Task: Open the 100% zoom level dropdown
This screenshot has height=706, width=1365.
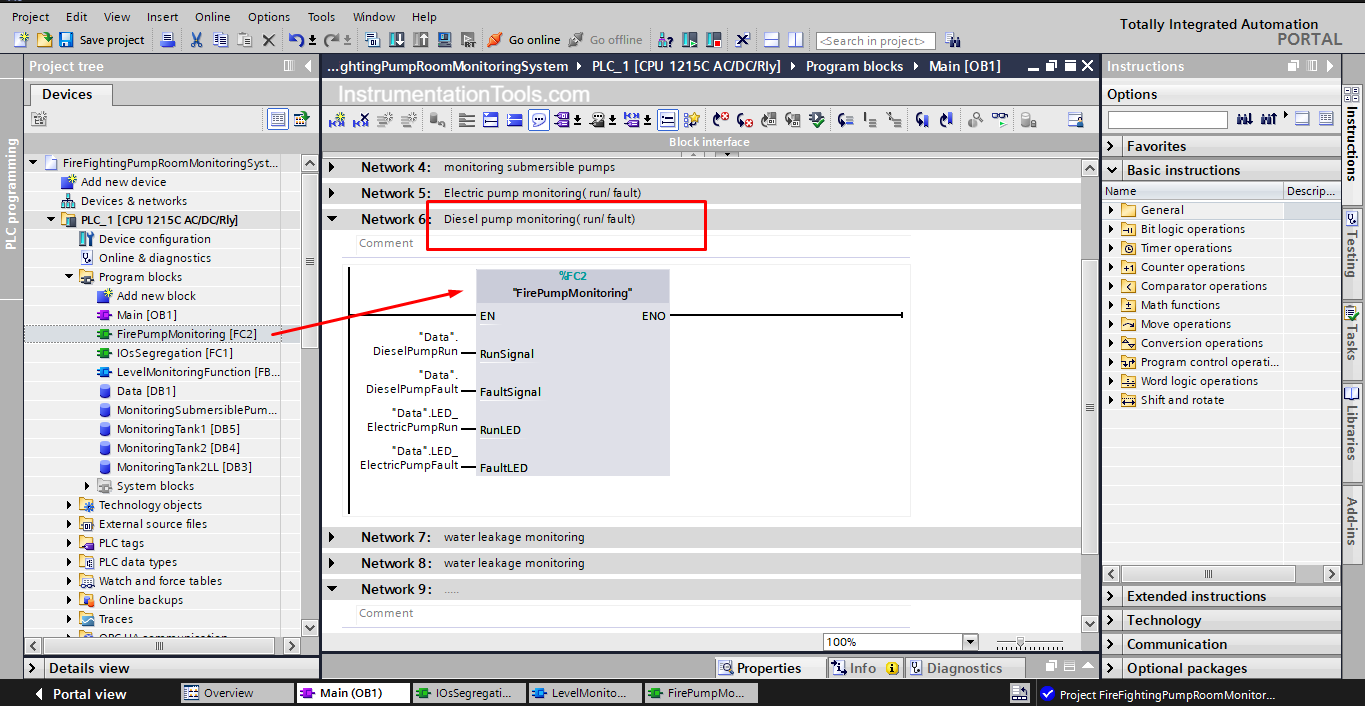Action: pos(969,642)
